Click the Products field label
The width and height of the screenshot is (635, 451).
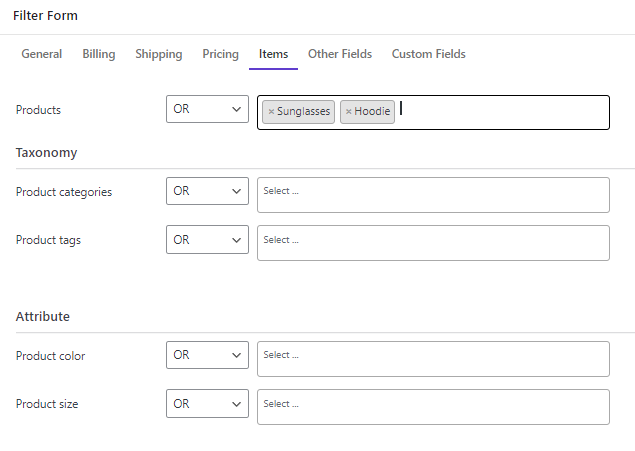[x=38, y=110]
